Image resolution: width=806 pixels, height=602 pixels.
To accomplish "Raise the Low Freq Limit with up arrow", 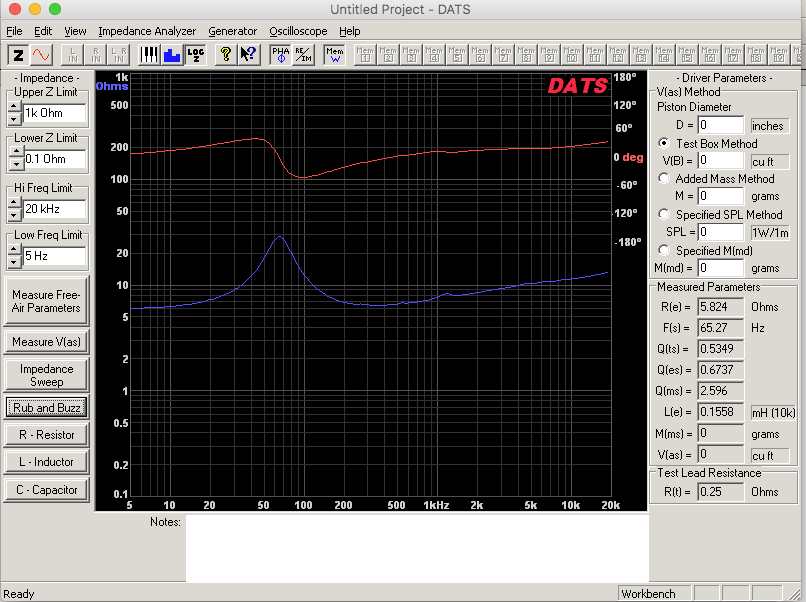I will click(14, 250).
